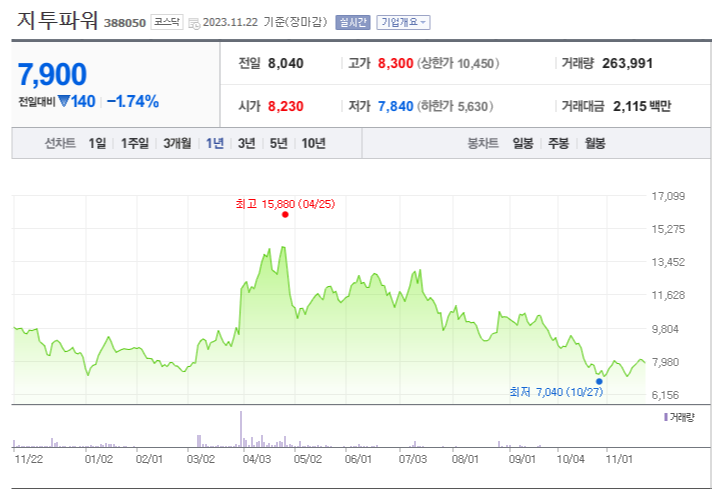Click the 04/03 date axis label

pos(257,459)
